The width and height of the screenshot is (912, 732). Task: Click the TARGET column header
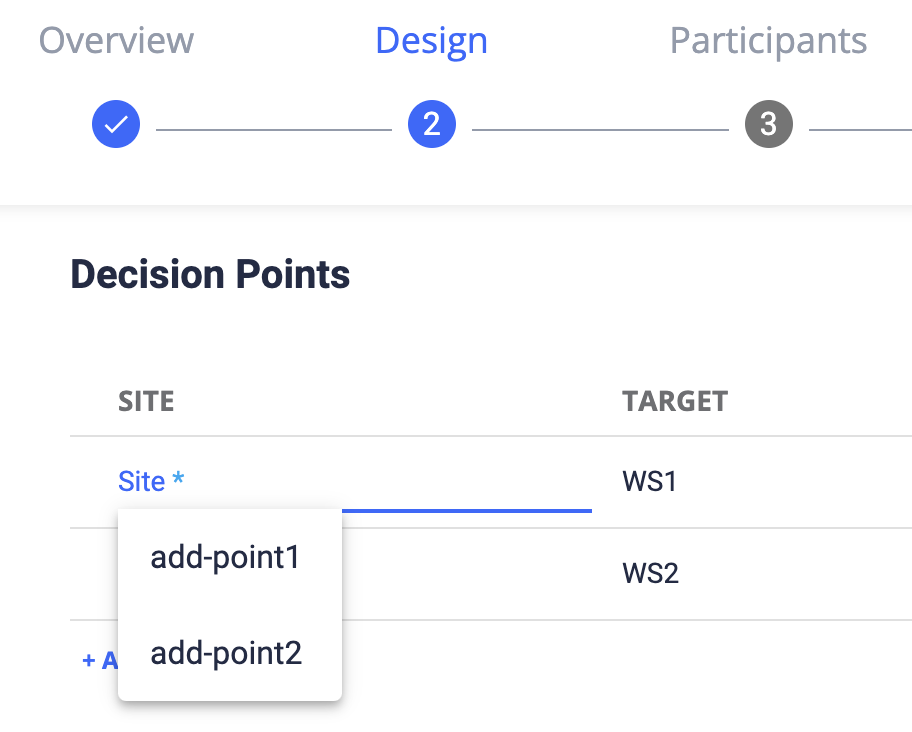click(675, 400)
